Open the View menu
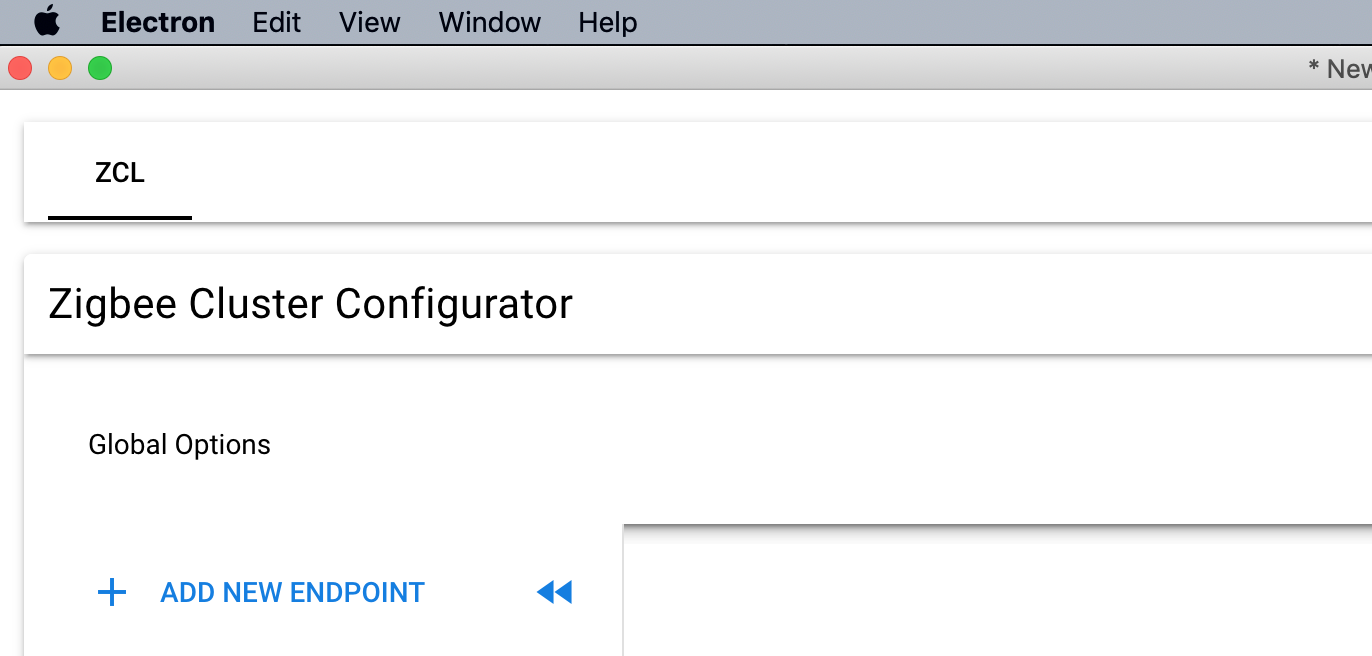 coord(369,22)
